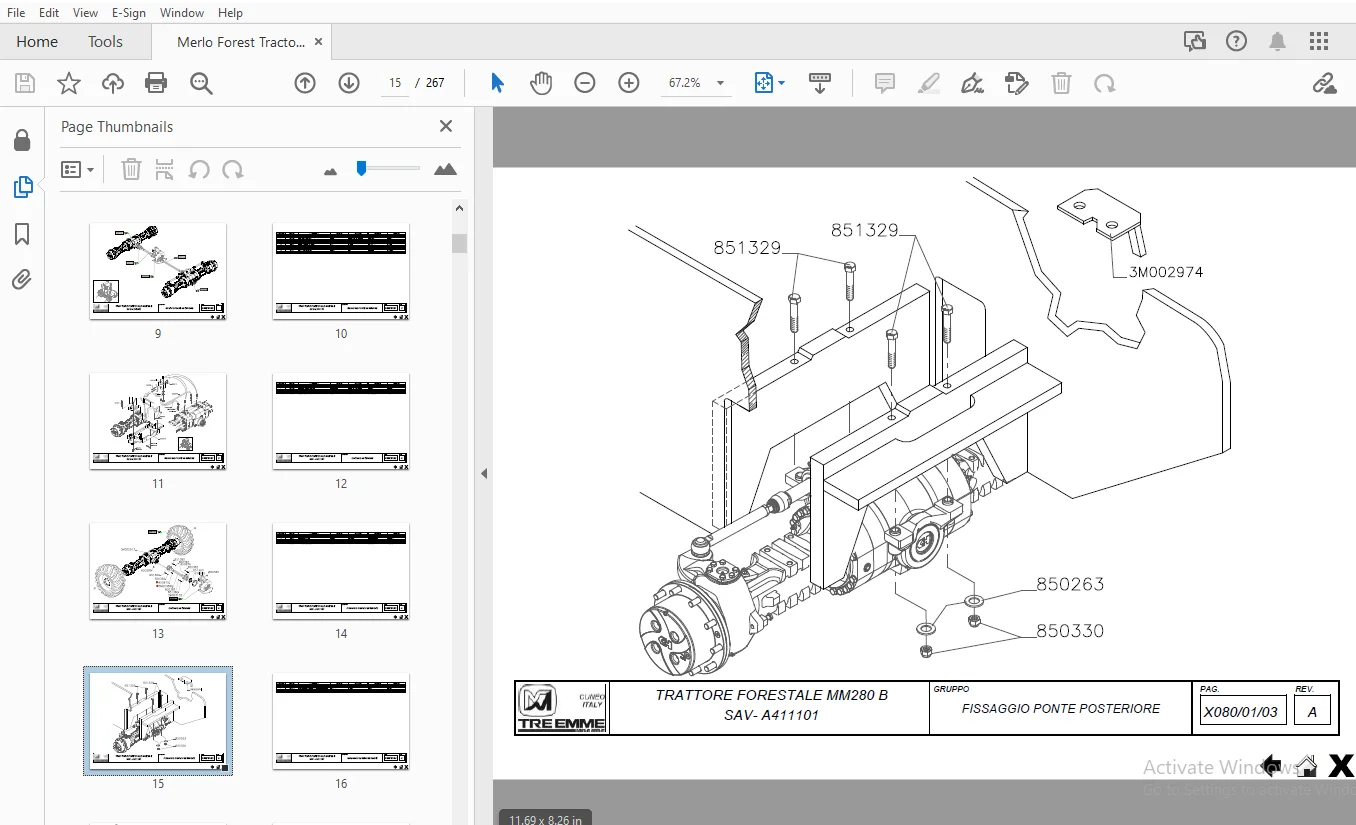This screenshot has width=1356, height=825.
Task: Select the arrow Selection tool
Action: point(497,83)
